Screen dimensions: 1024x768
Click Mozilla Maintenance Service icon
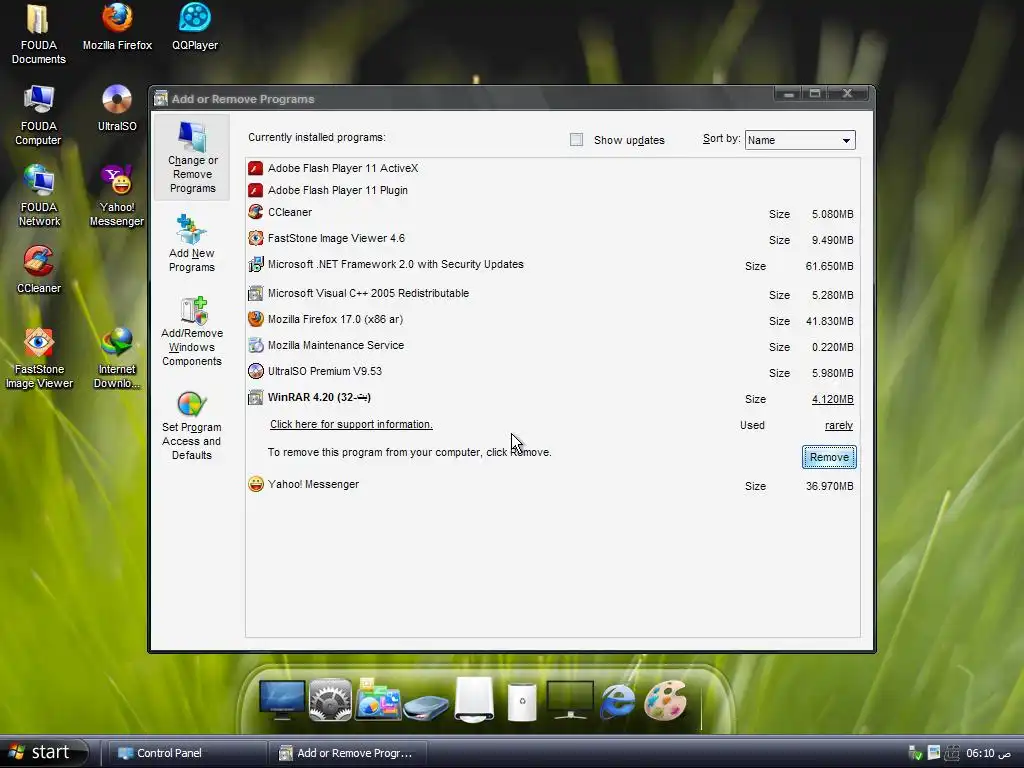tap(255, 345)
